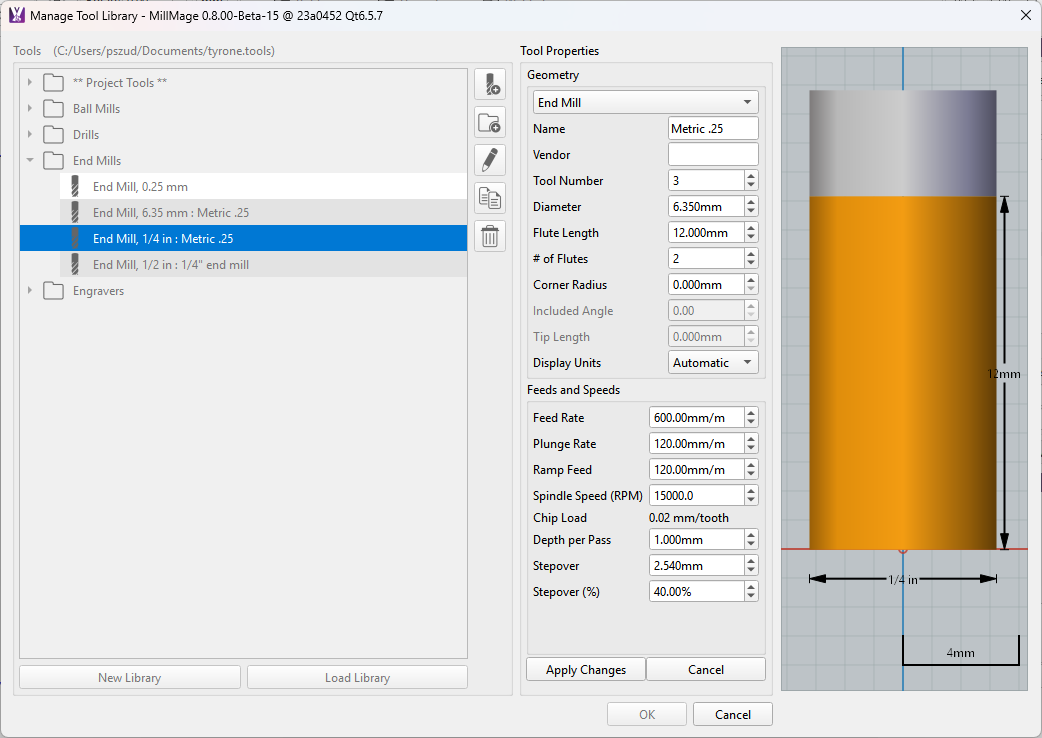Viewport: 1042px width, 738px height.
Task: Click the Duplicate tool copy icon
Action: click(x=490, y=198)
